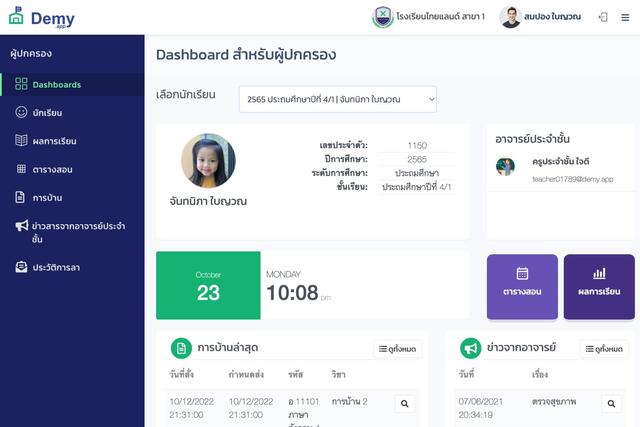Click the school emblem icon
This screenshot has height=427, width=640.
point(382,17)
